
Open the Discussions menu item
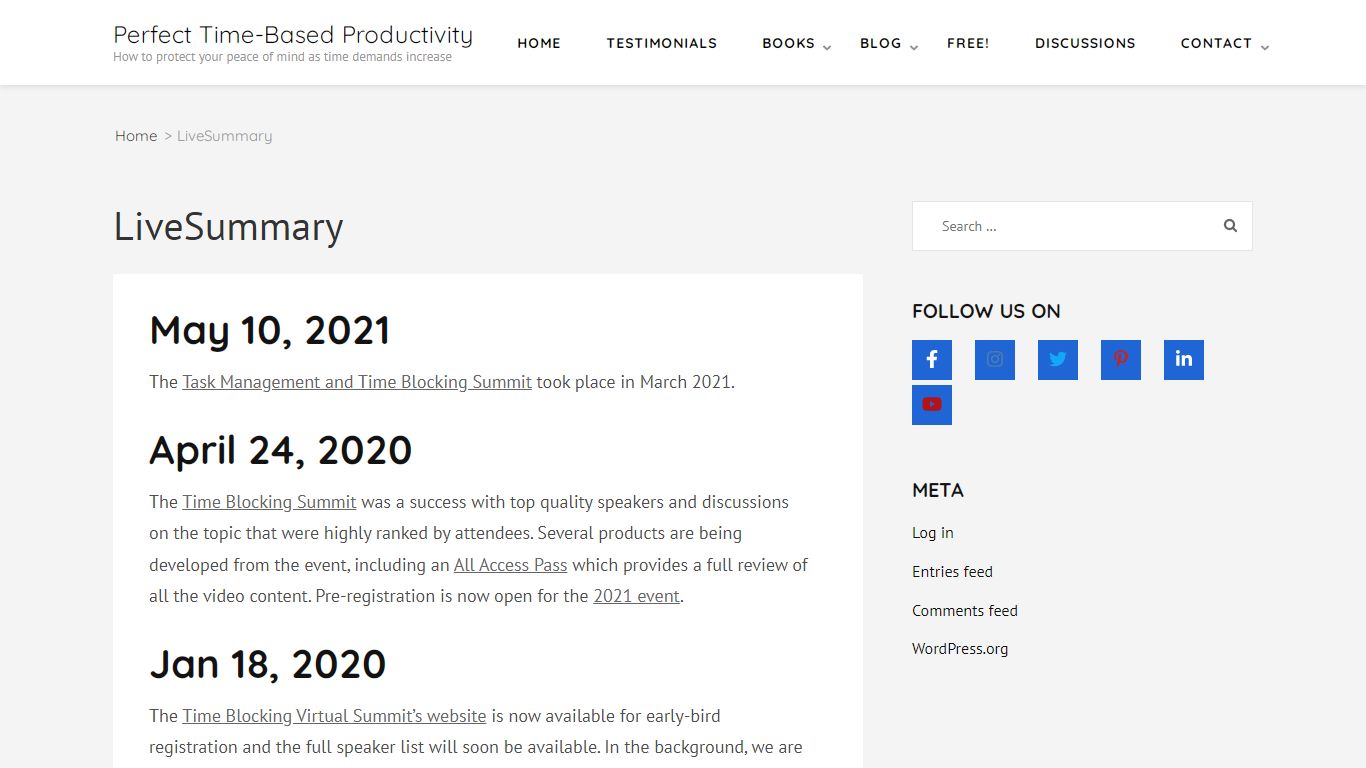click(1085, 43)
